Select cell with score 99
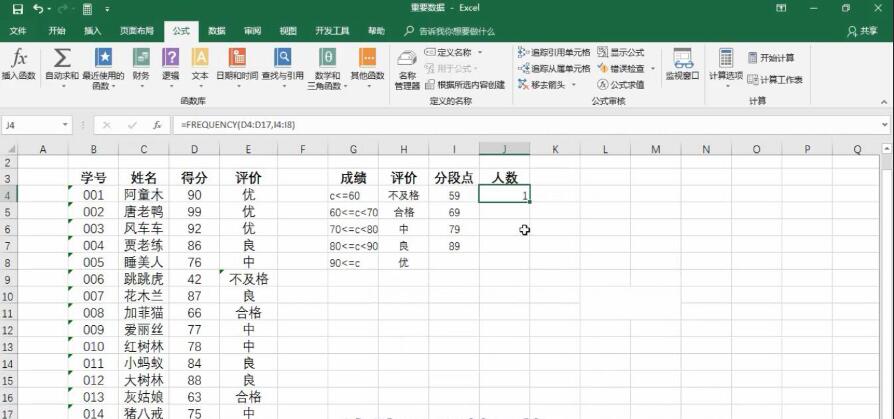The image size is (894, 419). [194, 212]
